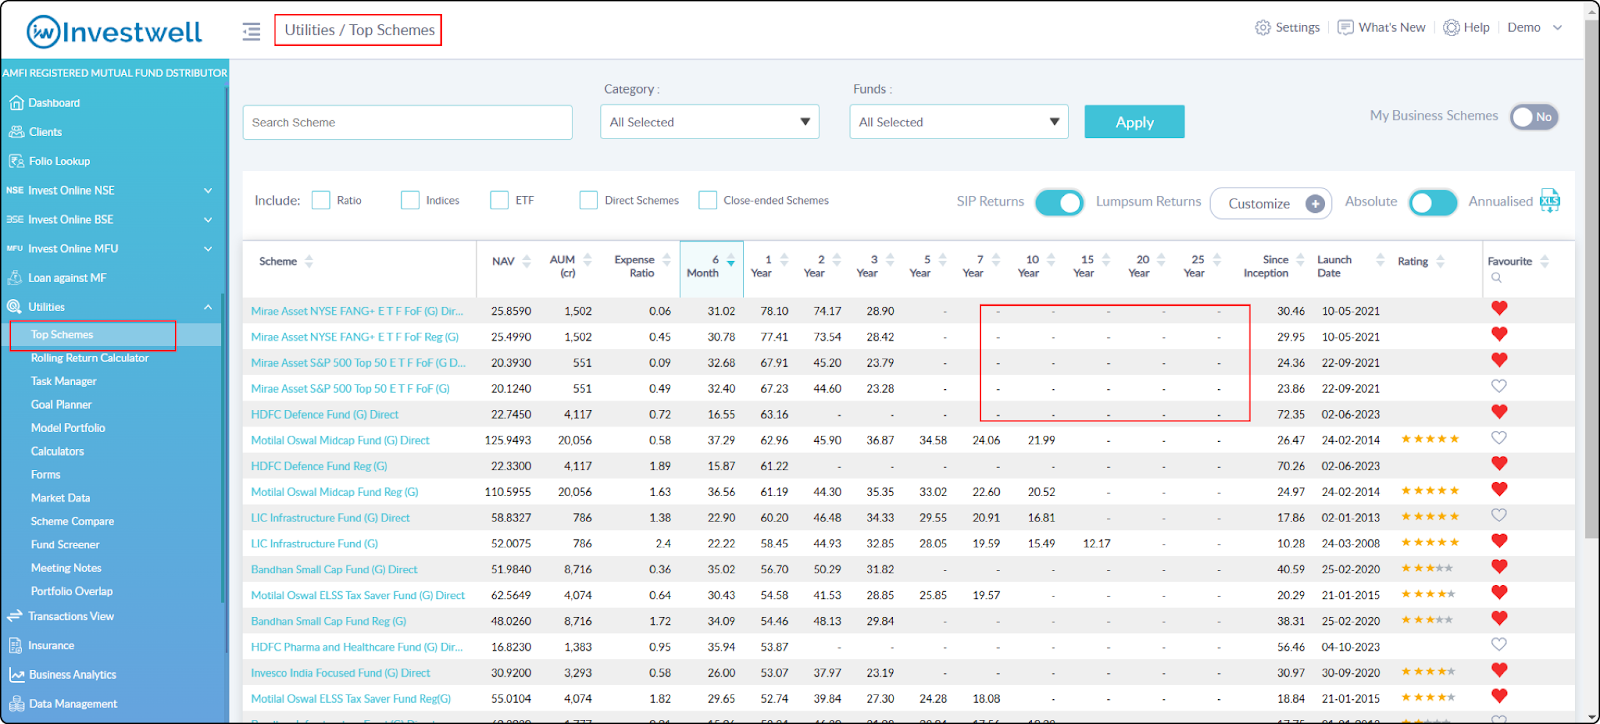
Task: Toggle My Business Schemes switch
Action: (x=1534, y=117)
